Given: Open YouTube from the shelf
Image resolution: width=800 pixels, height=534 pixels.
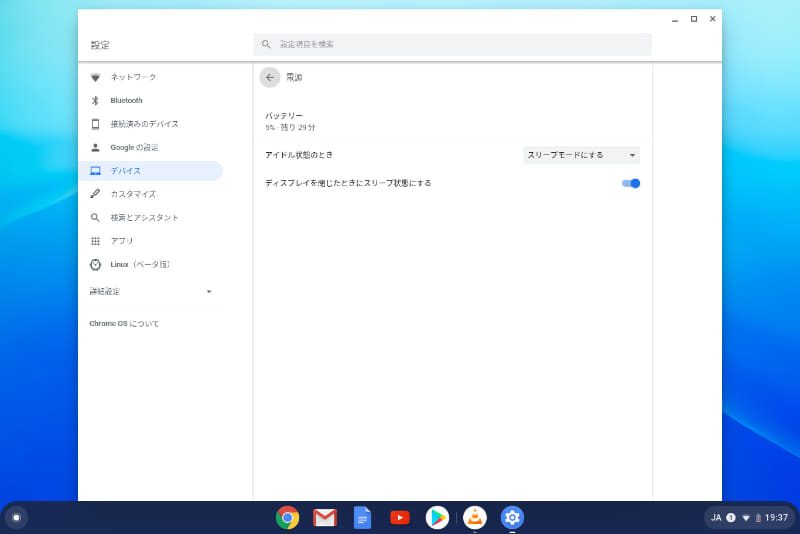Looking at the screenshot, I should pos(400,518).
